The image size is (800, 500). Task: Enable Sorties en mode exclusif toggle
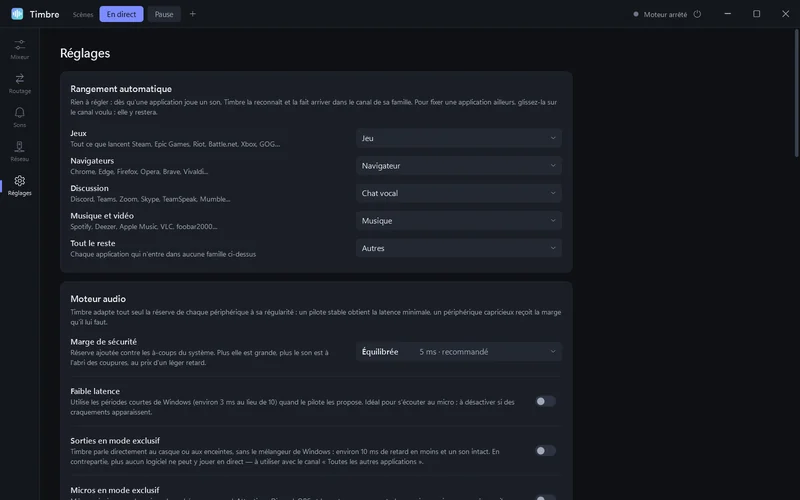coord(545,451)
